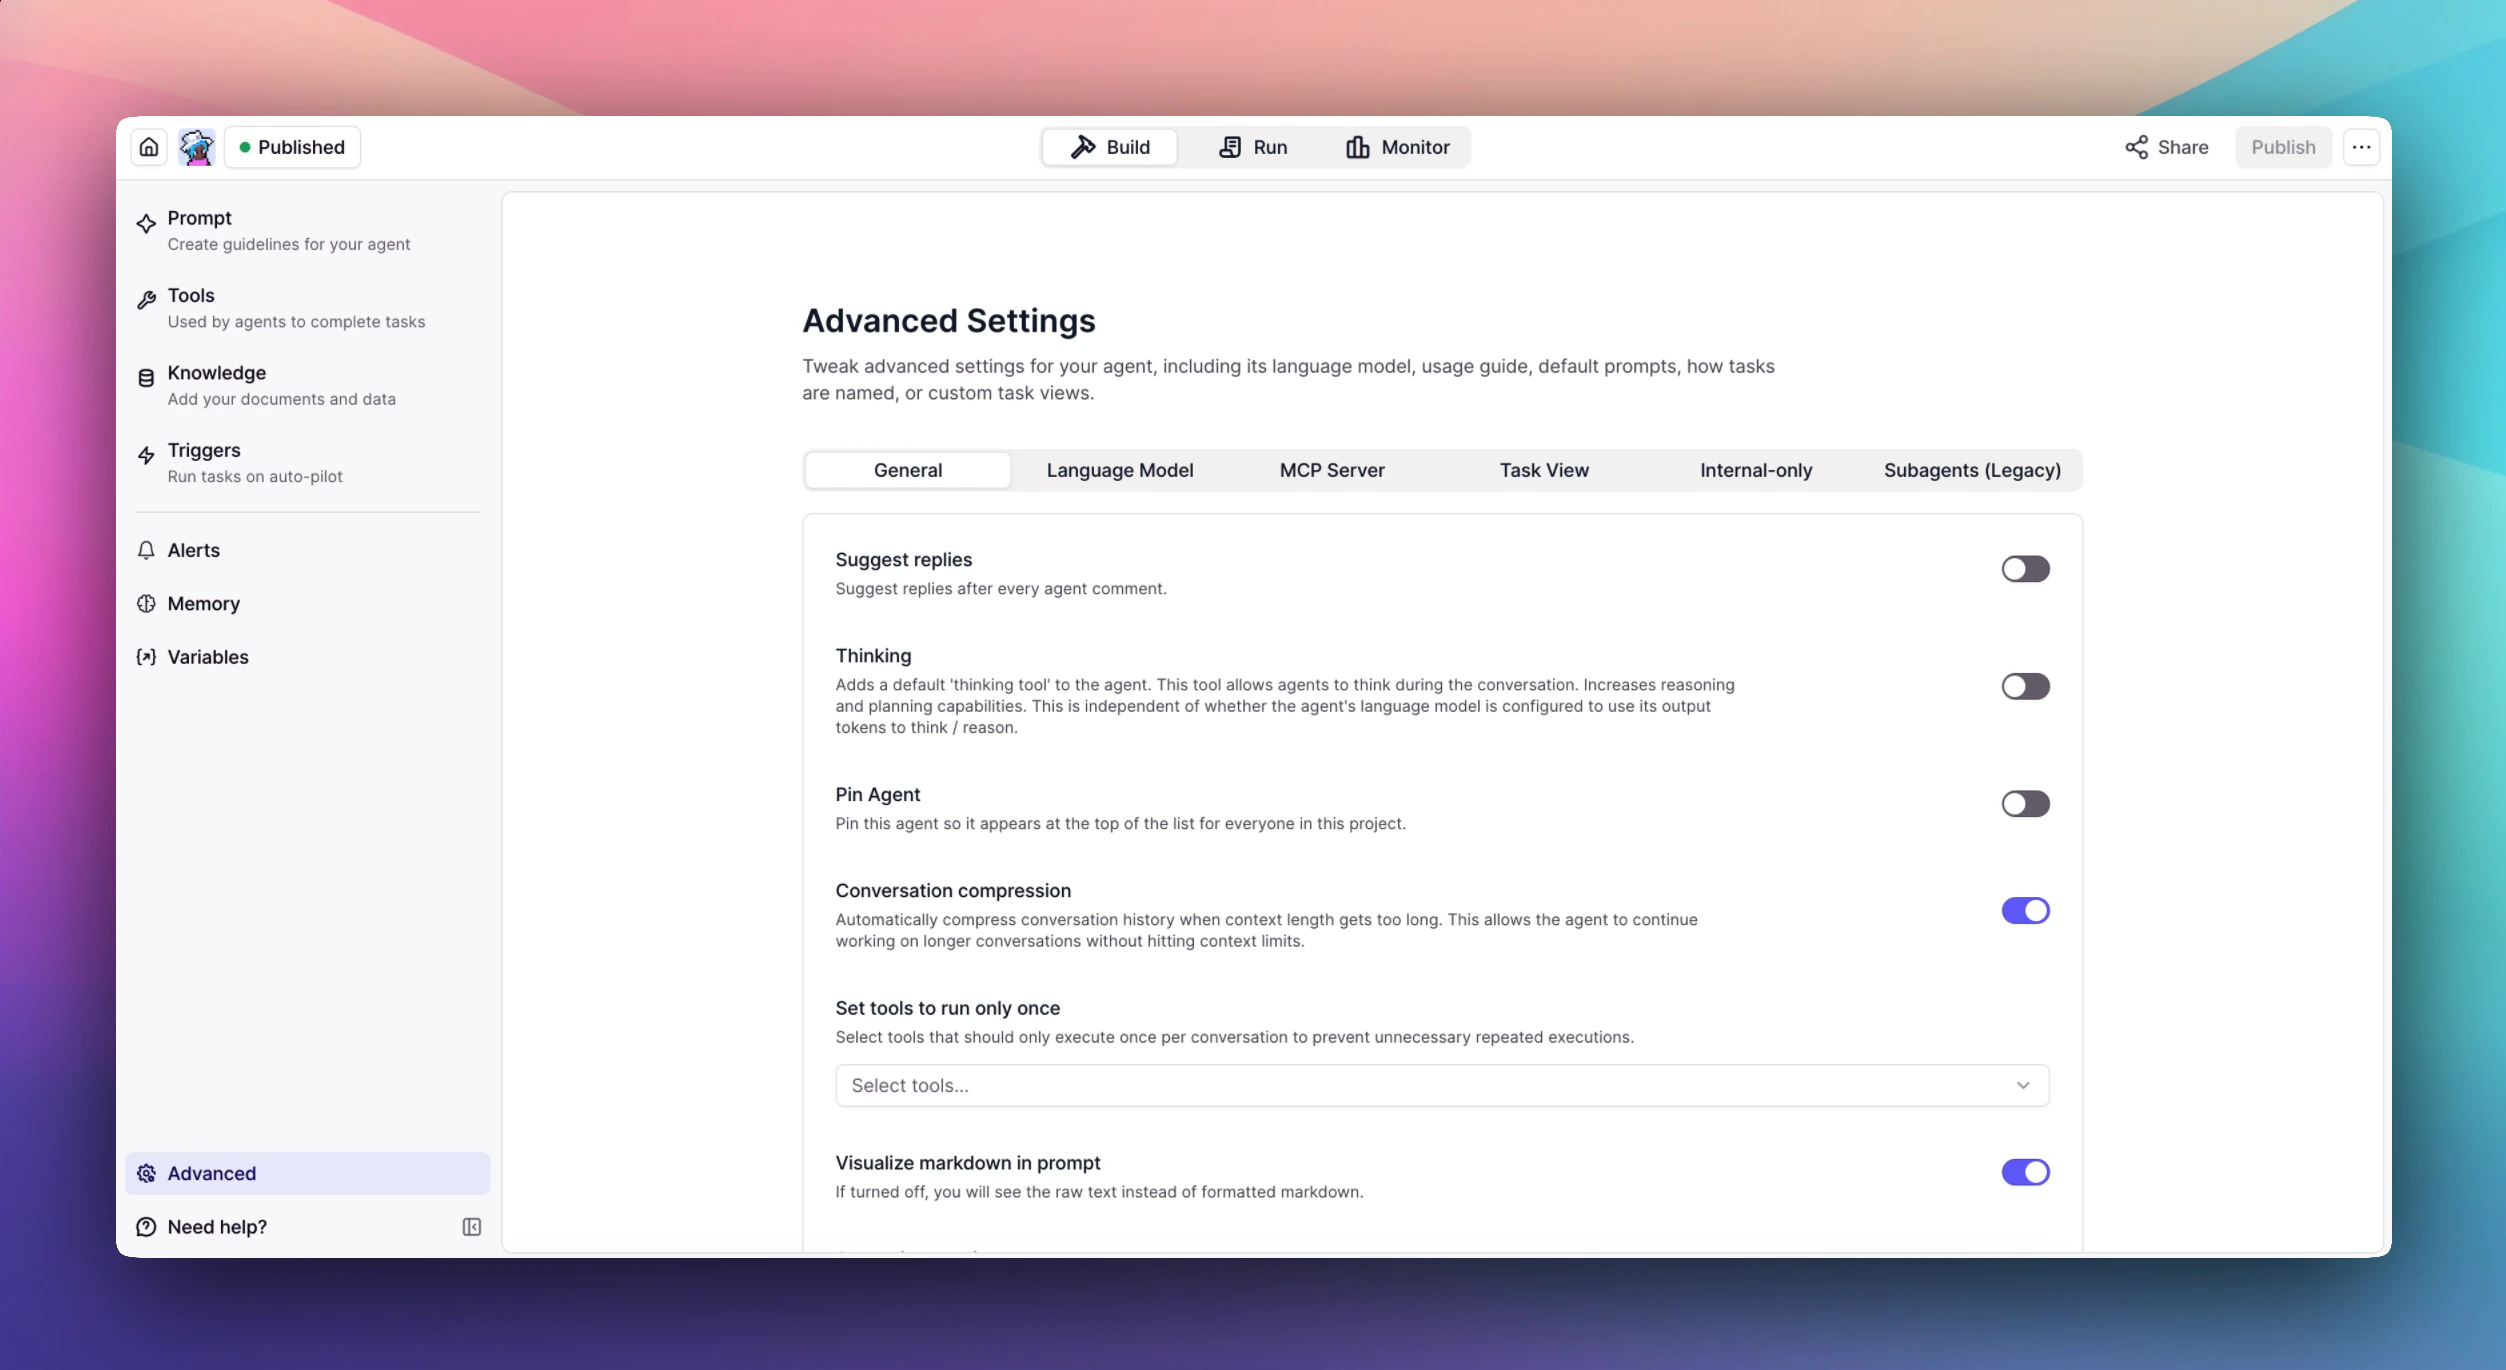Viewport: 2506px width, 1370px height.
Task: Click the Alerts bell icon
Action: (147, 550)
